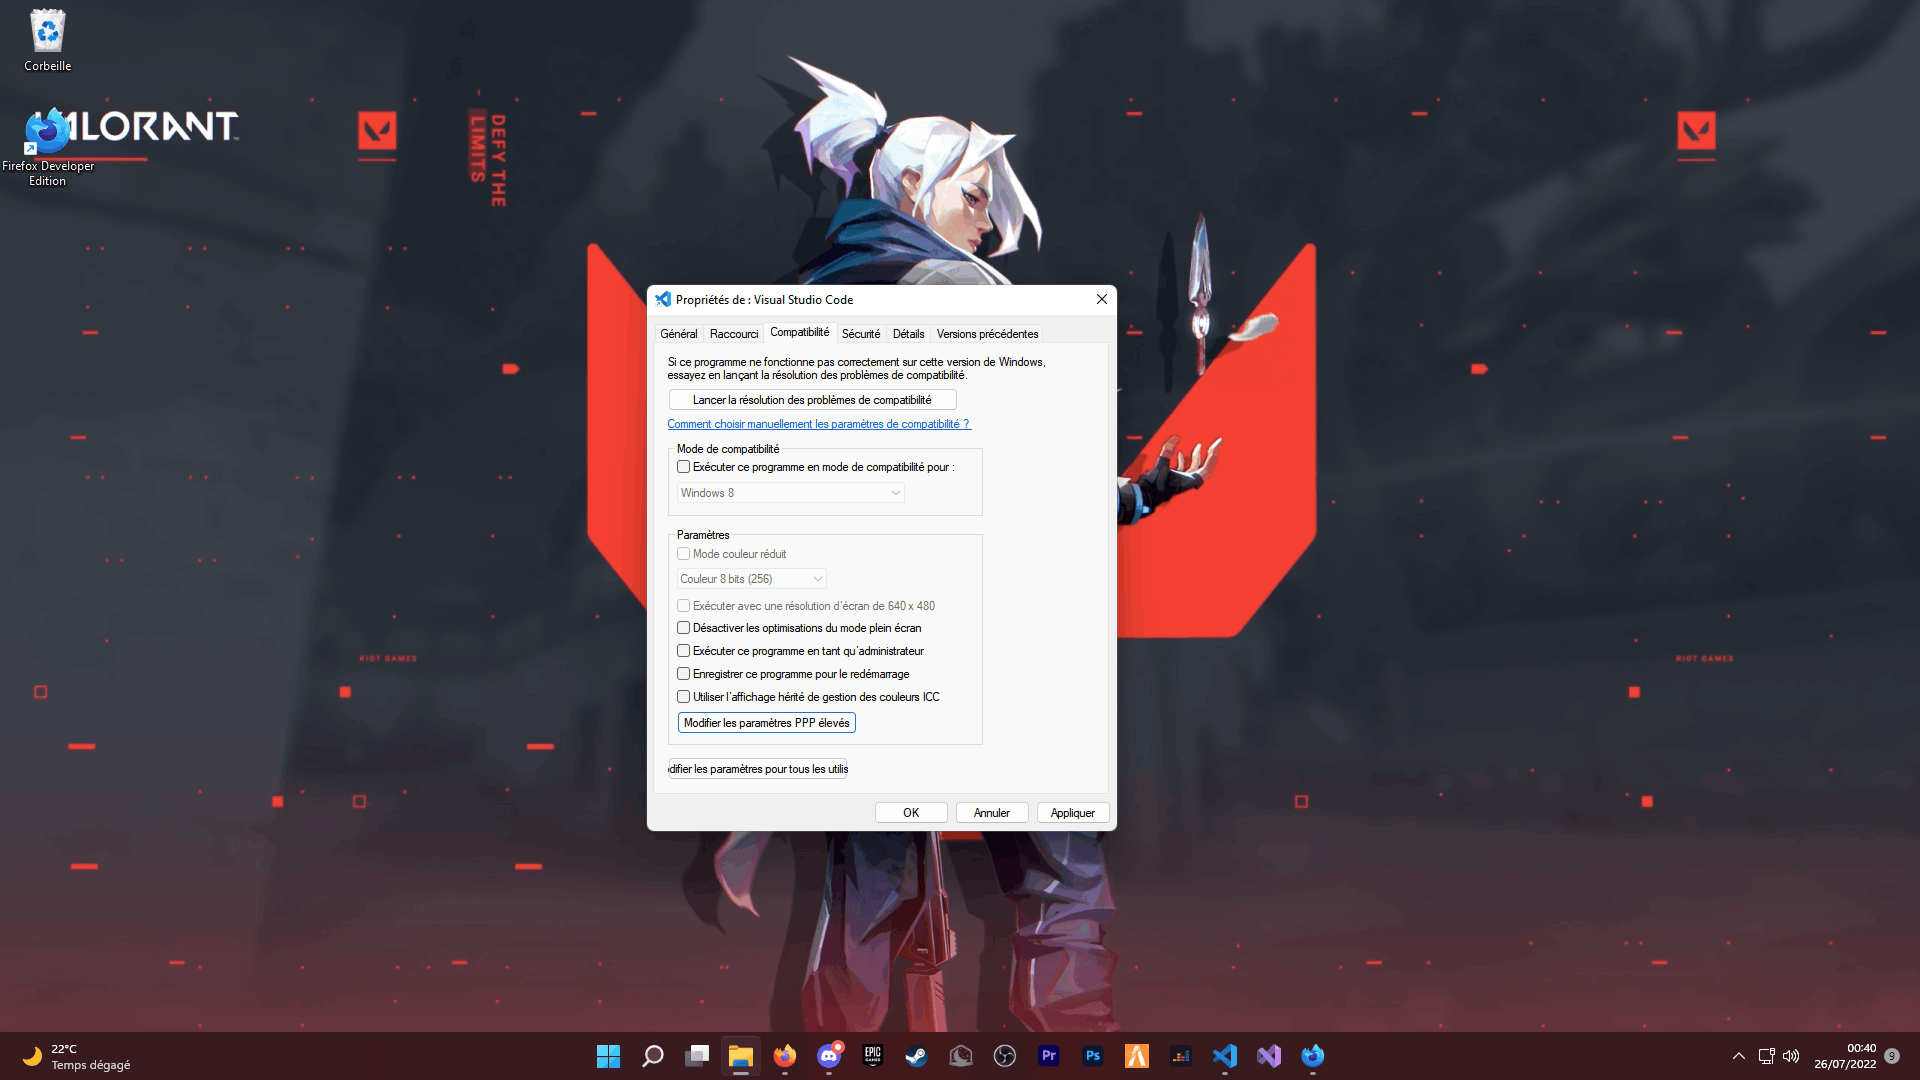This screenshot has height=1080, width=1920.
Task: Expand the system tray hidden icons chevron
Action: pos(1738,1056)
